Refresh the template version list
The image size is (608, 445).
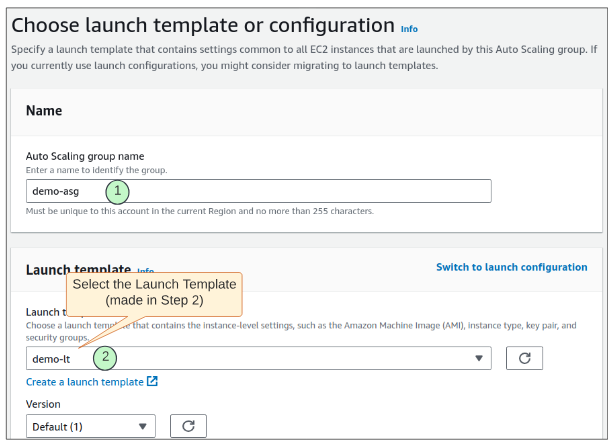click(188, 426)
